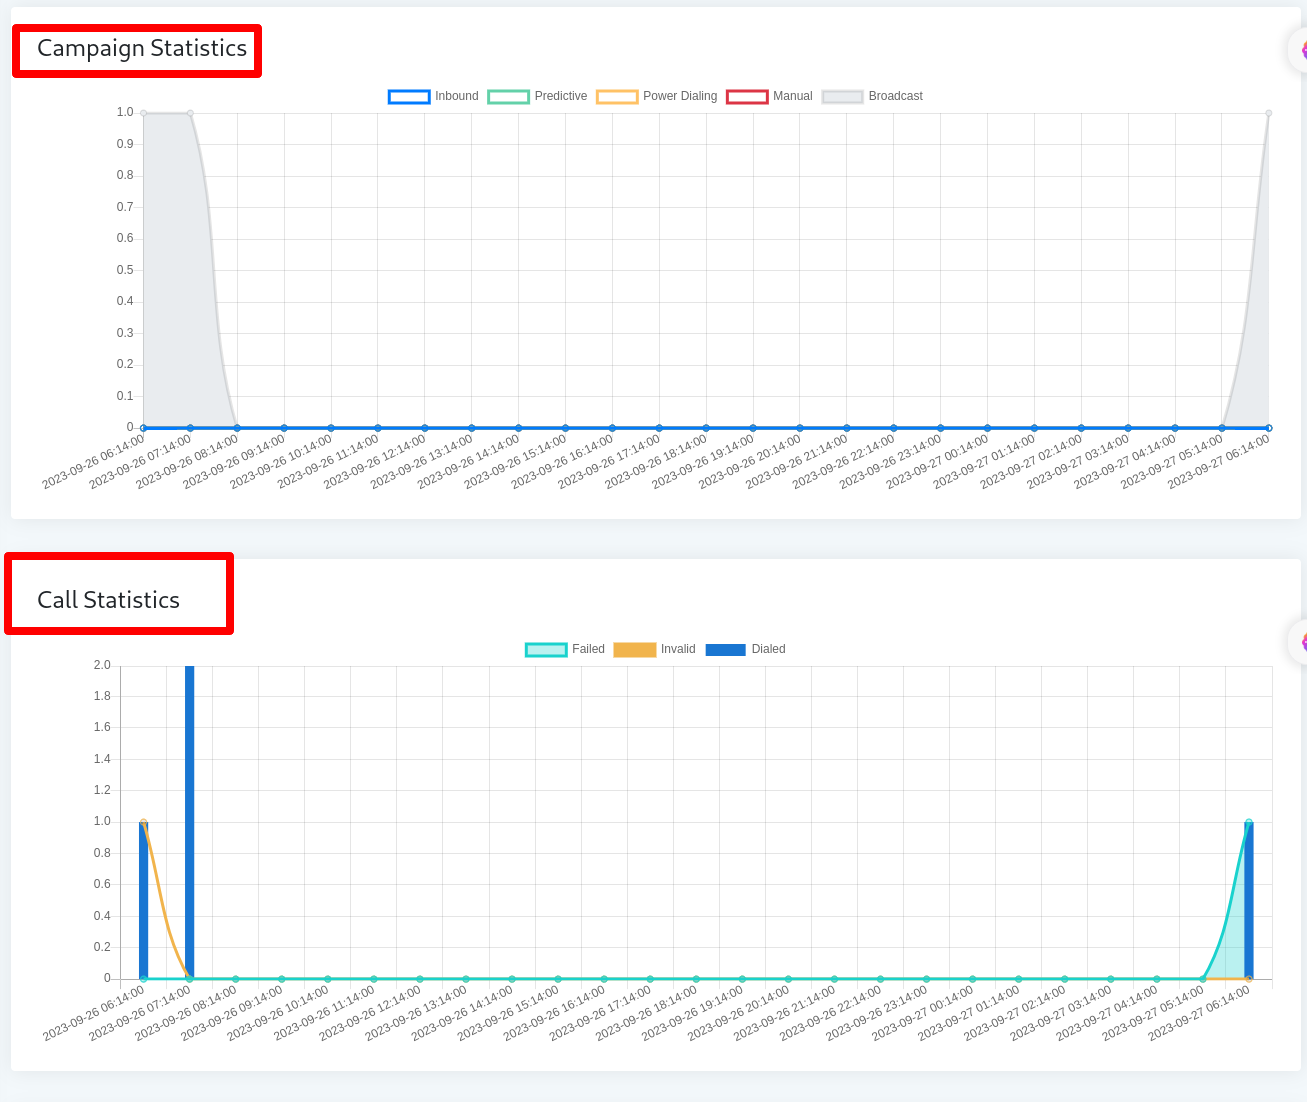Hide the Dialed series in the legend
The image size is (1307, 1102).
(x=745, y=650)
